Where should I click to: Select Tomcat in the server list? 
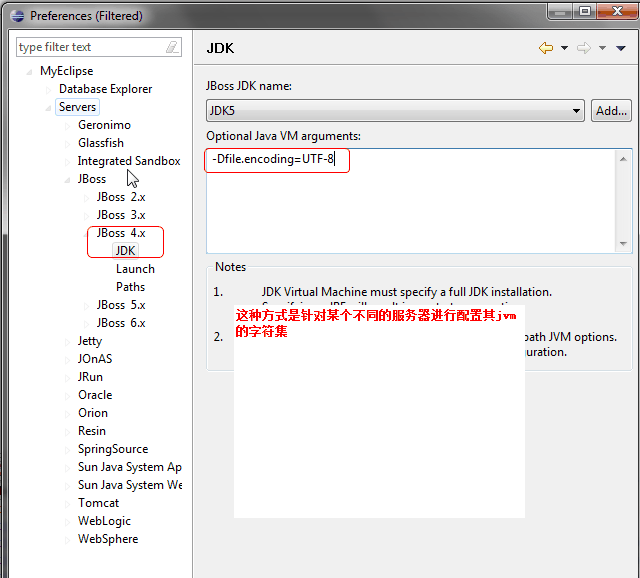[x=98, y=503]
